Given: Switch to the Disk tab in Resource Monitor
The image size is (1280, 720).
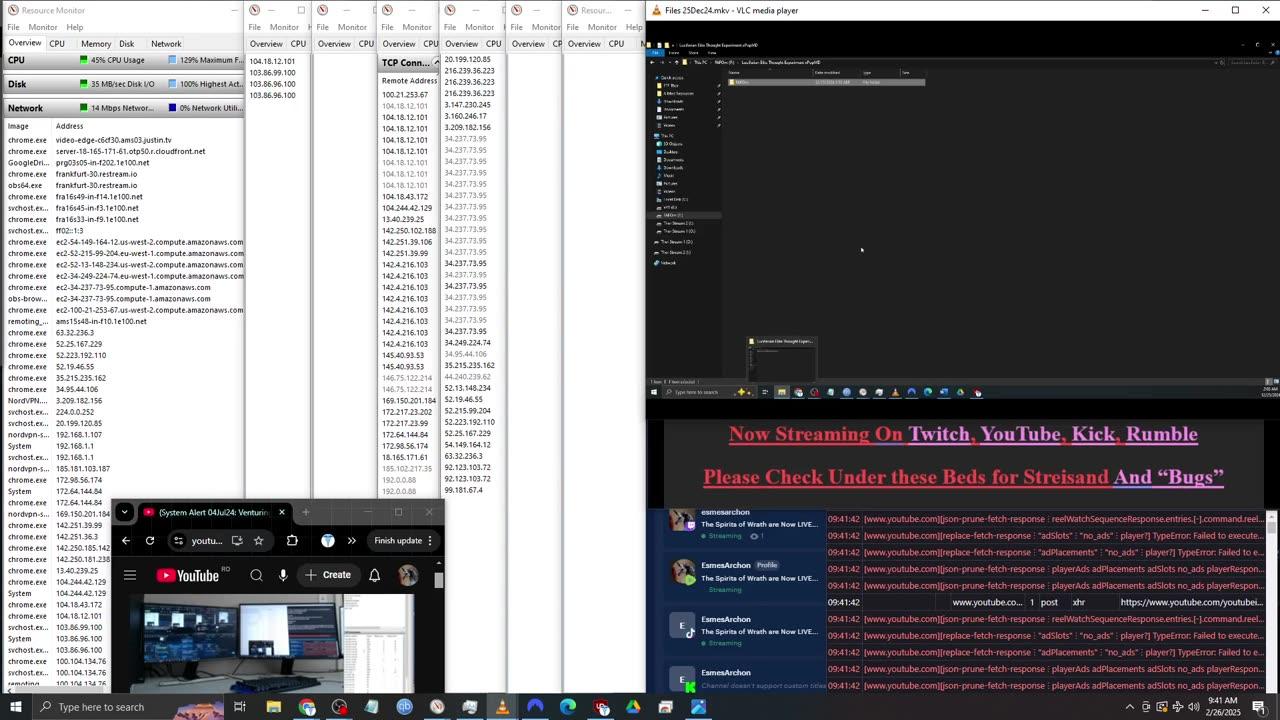Looking at the screenshot, I should point(127,44).
